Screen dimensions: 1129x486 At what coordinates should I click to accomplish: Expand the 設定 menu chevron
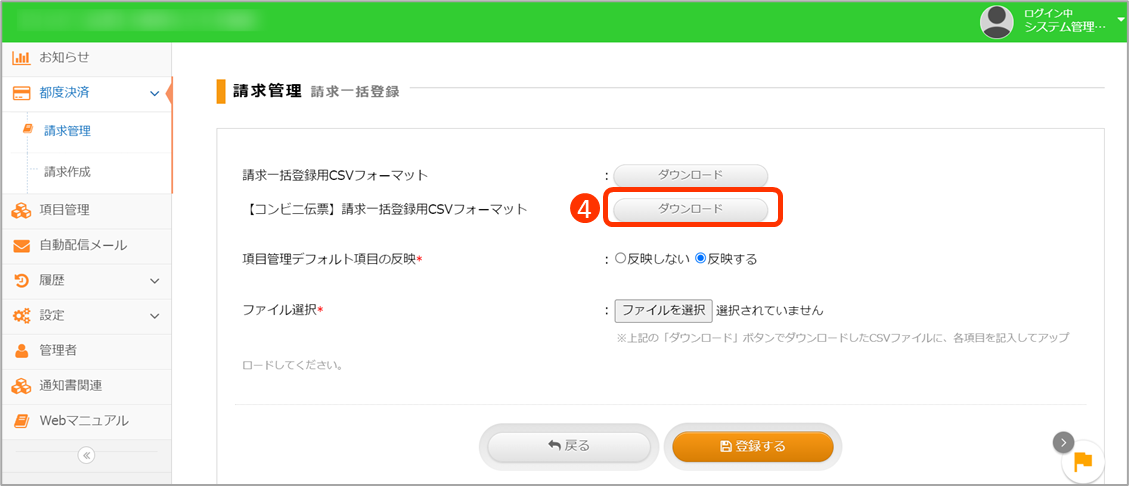tap(154, 316)
